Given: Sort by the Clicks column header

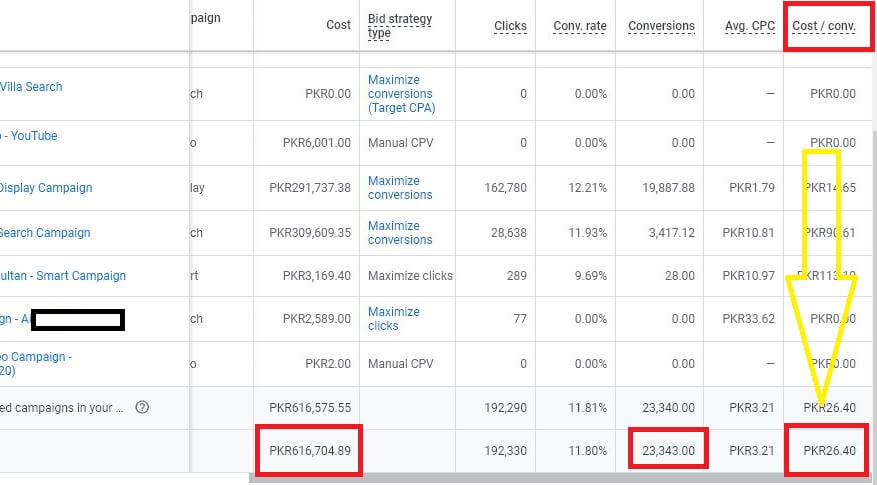Looking at the screenshot, I should click(x=510, y=26).
